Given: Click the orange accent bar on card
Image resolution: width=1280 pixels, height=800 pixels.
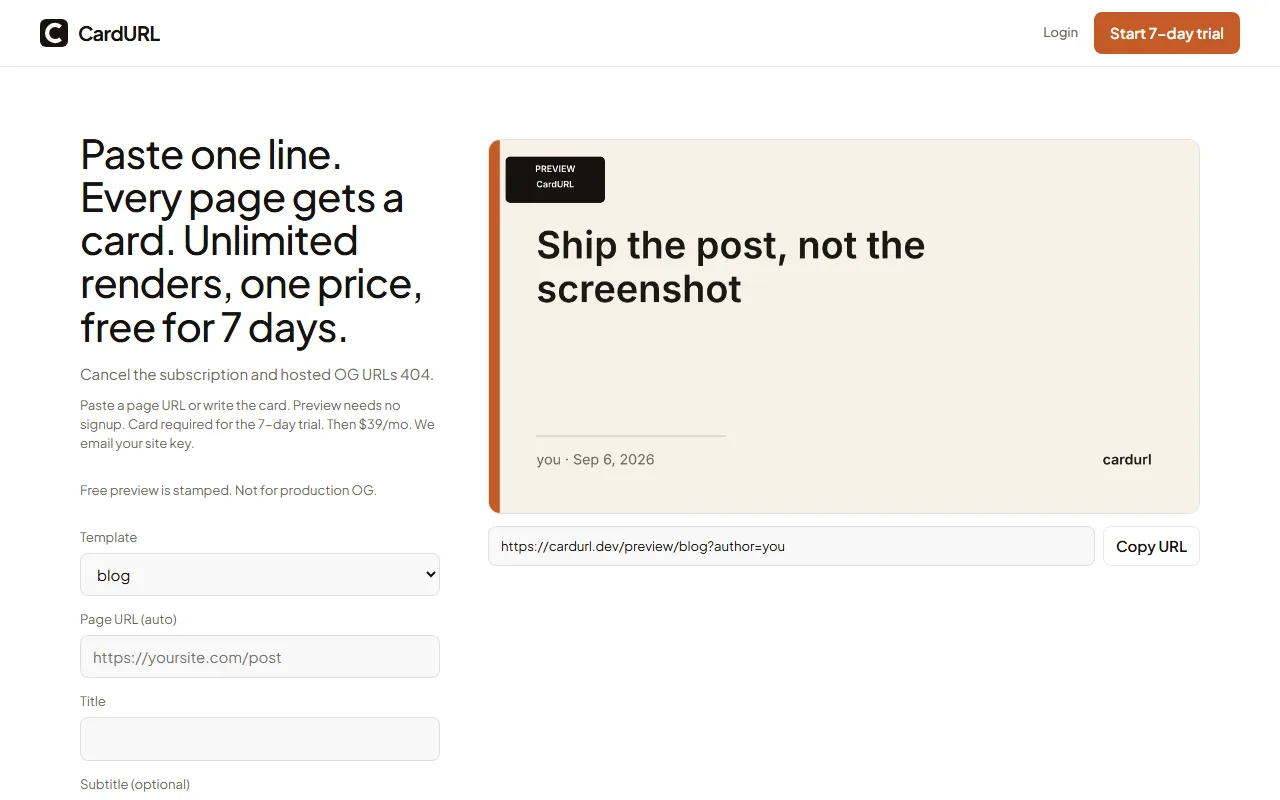Looking at the screenshot, I should click(x=494, y=326).
